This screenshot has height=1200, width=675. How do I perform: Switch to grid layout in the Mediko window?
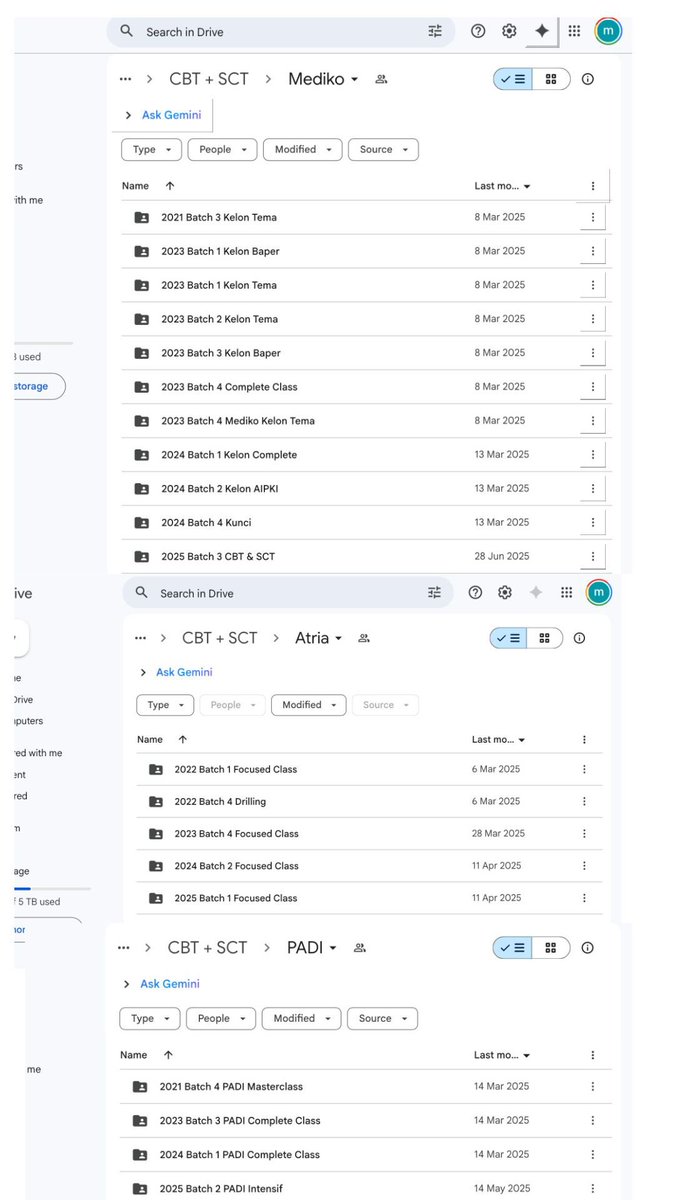pyautogui.click(x=551, y=79)
